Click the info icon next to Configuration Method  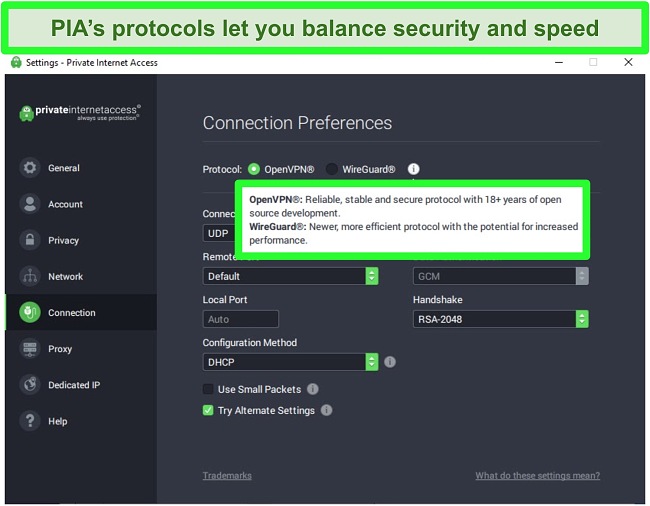point(390,362)
